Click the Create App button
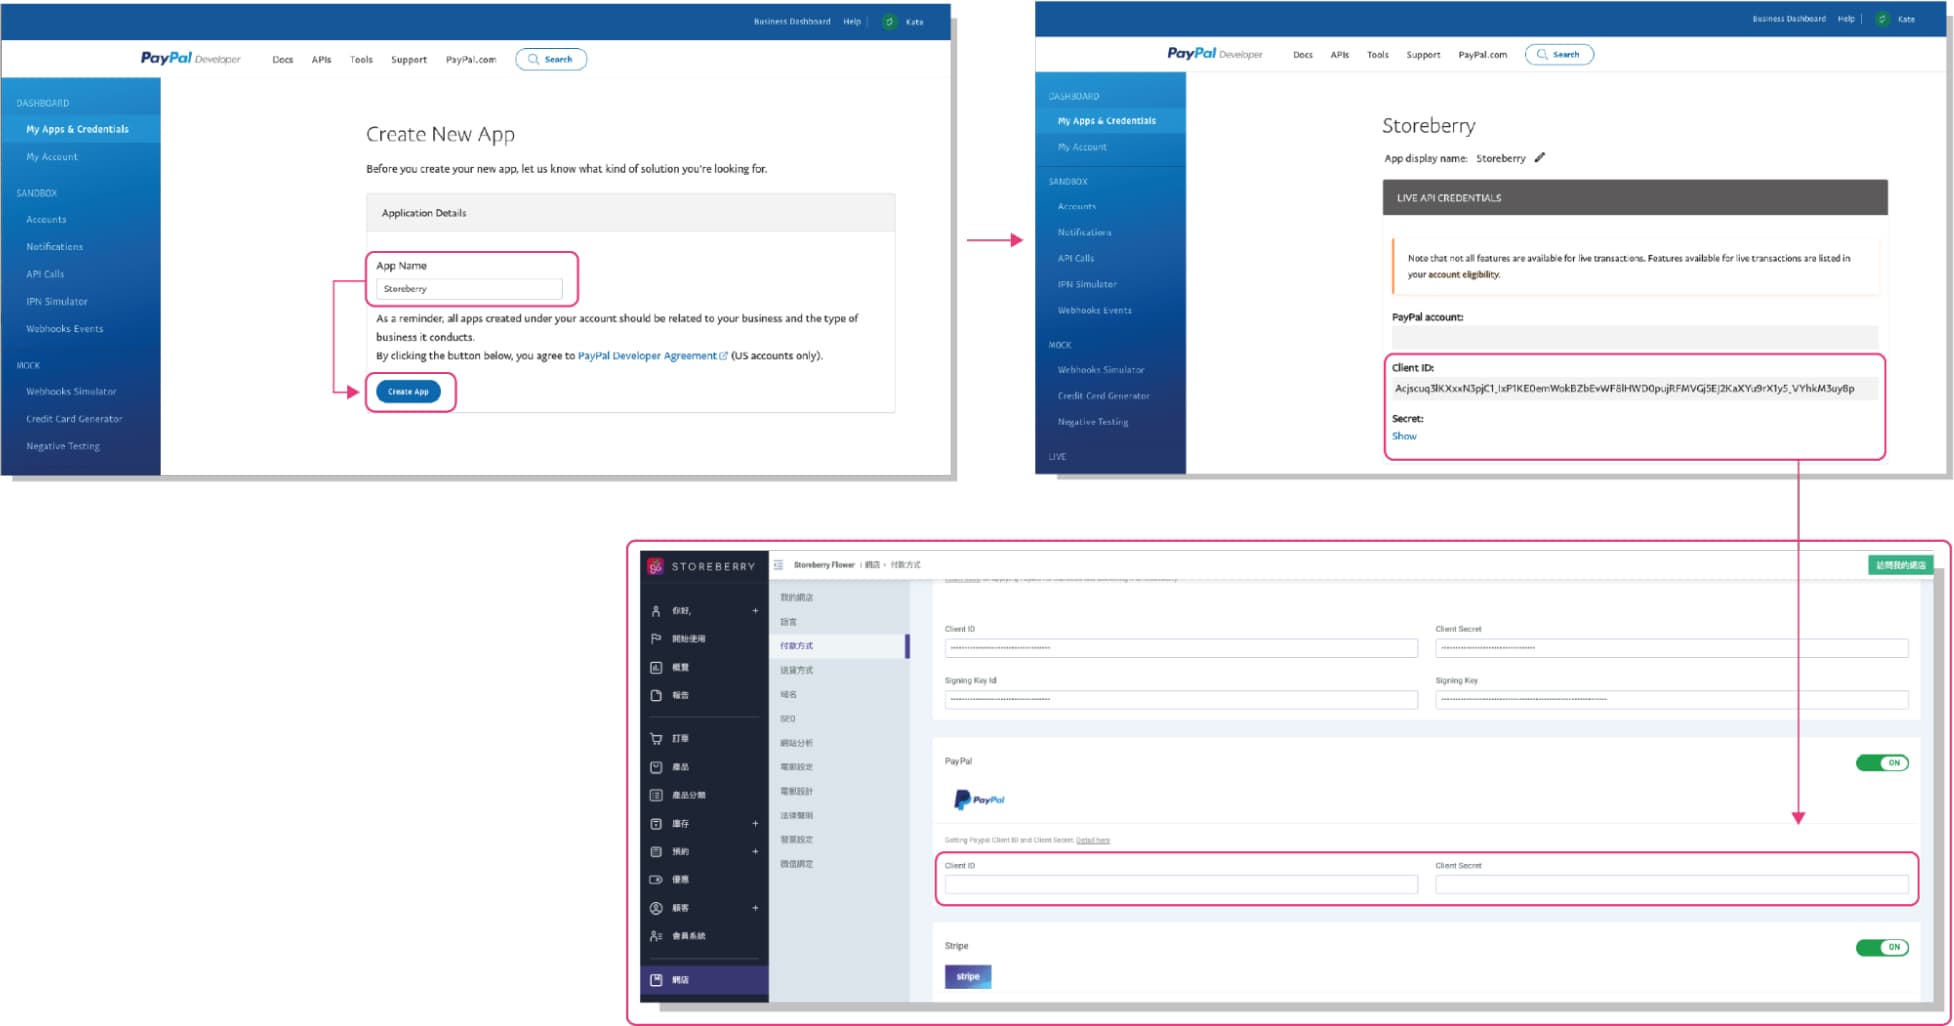This screenshot has width=1954, height=1026. (x=408, y=392)
